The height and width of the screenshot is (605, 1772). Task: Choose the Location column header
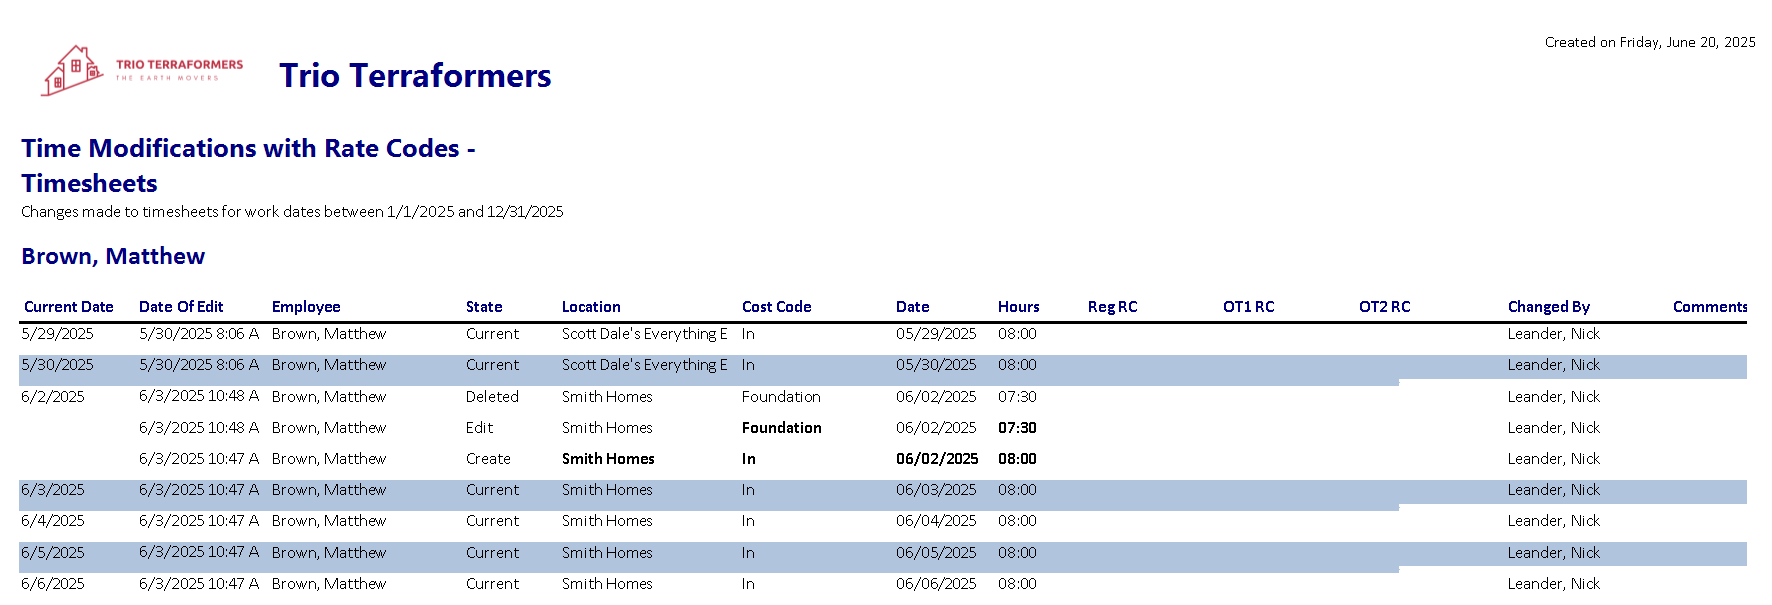pyautogui.click(x=591, y=307)
